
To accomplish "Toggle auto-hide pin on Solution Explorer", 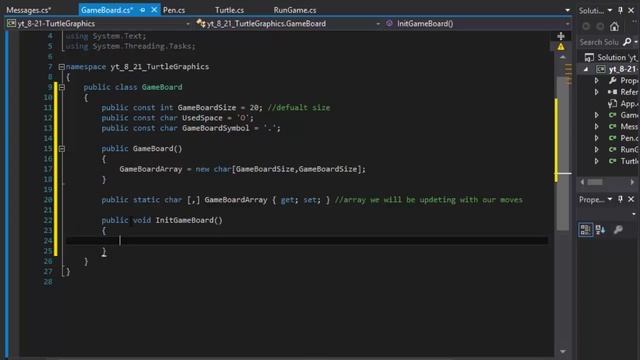I will [620, 10].
